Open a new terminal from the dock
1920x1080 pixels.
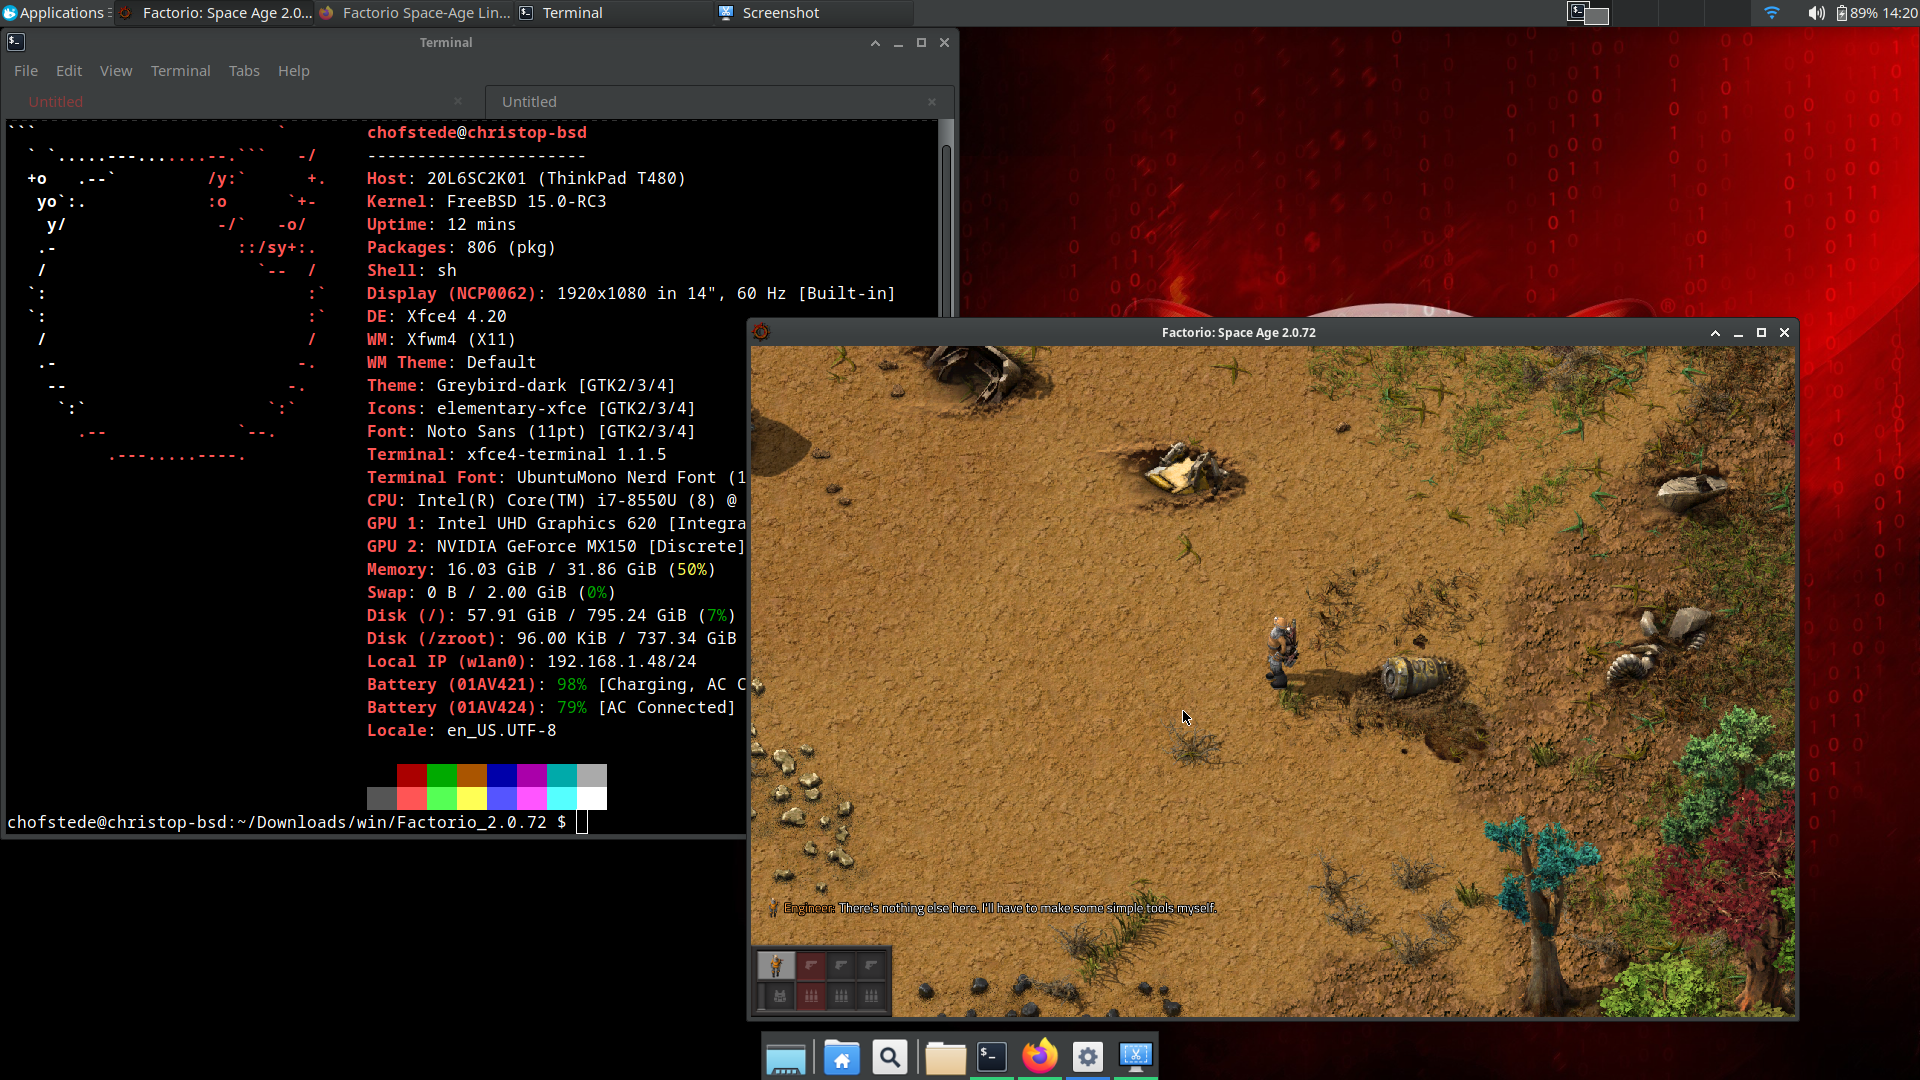992,1056
